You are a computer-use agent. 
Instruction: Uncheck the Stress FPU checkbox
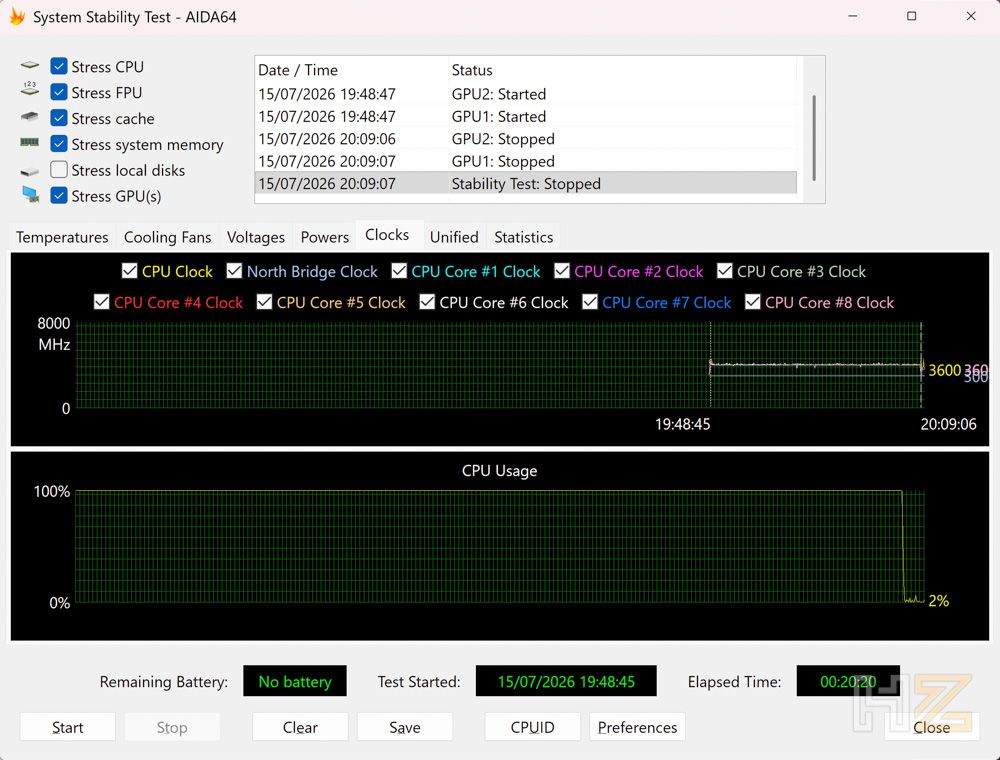(59, 92)
